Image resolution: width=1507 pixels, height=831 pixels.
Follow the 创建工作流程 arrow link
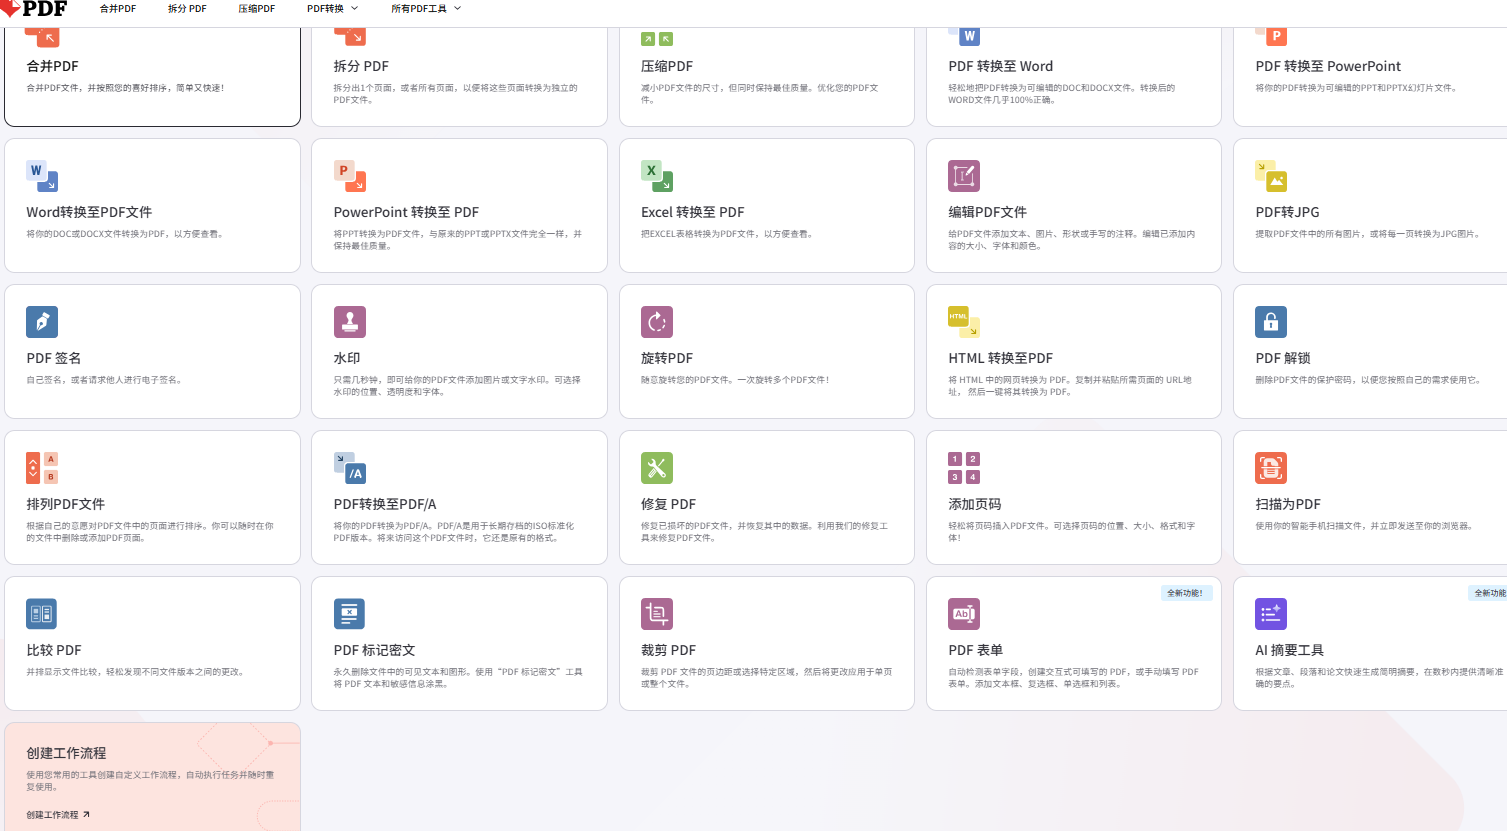tap(58, 815)
